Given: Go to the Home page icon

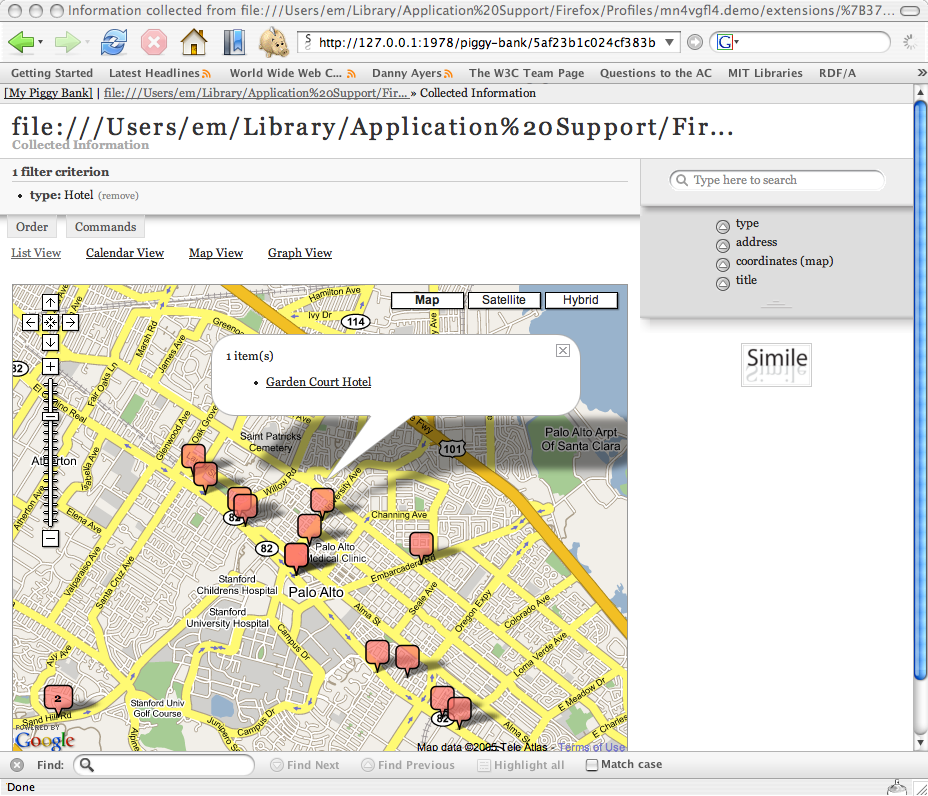Looking at the screenshot, I should [193, 43].
